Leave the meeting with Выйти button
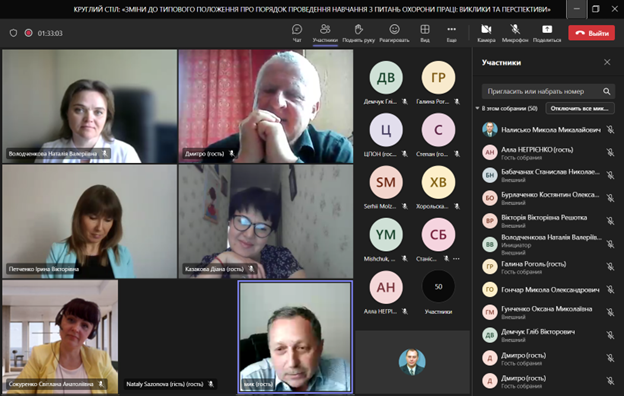This screenshot has height=396, width=624. coord(592,33)
